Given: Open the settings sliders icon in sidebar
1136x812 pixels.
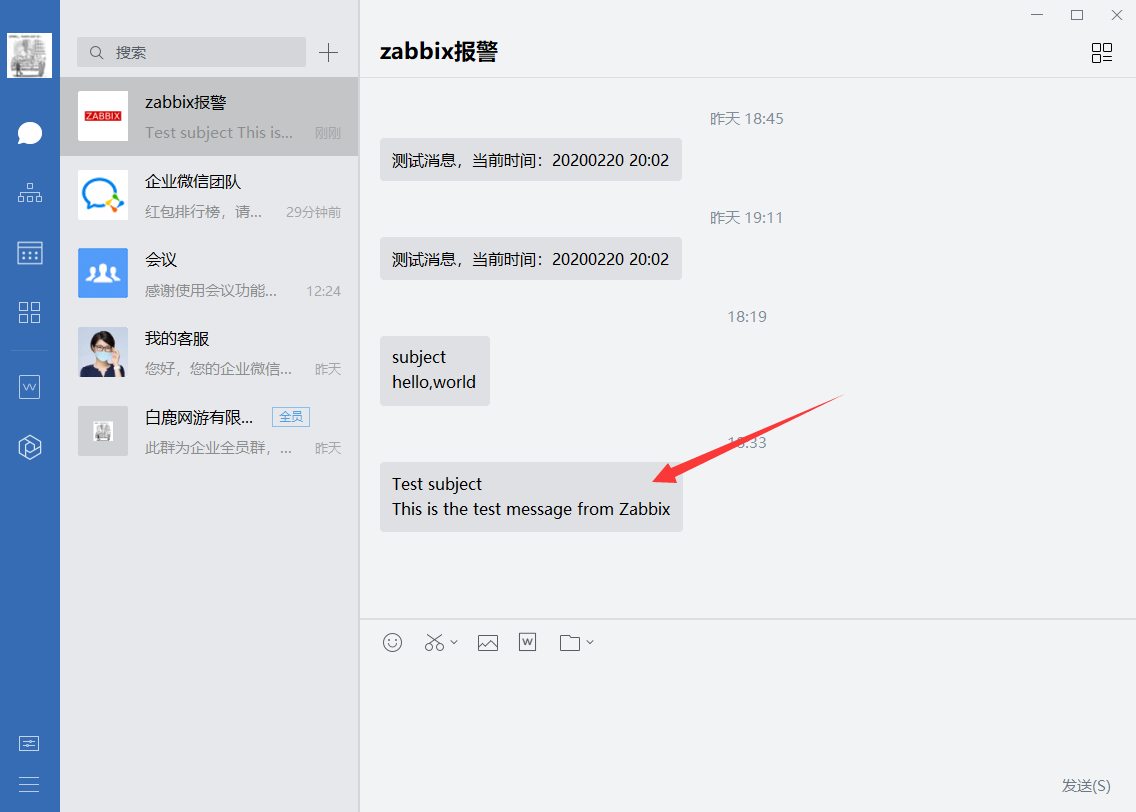Looking at the screenshot, I should 29,744.
